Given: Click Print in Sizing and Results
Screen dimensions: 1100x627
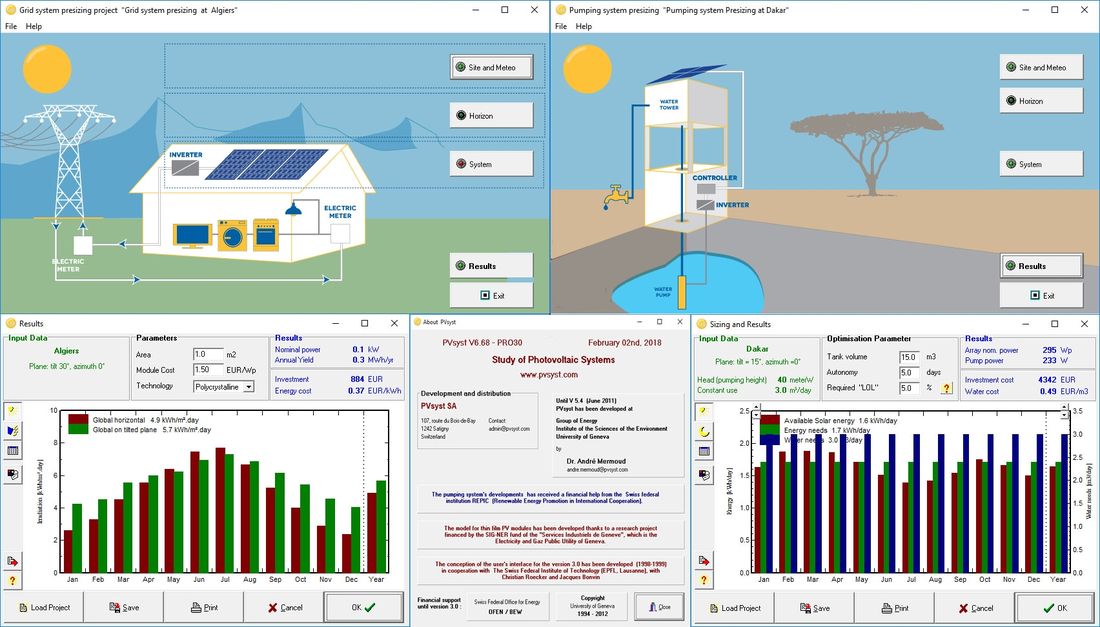Looking at the screenshot, I should point(894,608).
